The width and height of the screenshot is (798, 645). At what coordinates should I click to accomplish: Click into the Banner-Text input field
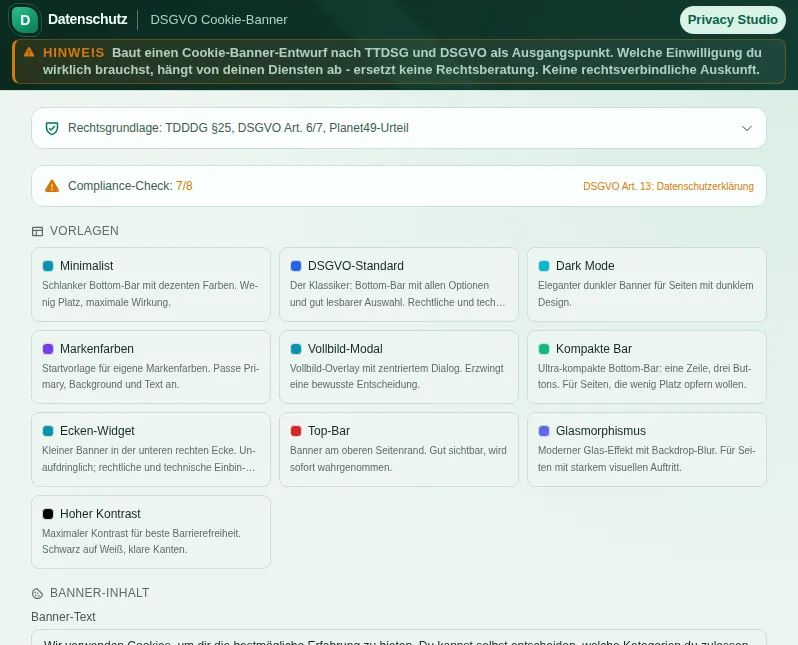398,637
